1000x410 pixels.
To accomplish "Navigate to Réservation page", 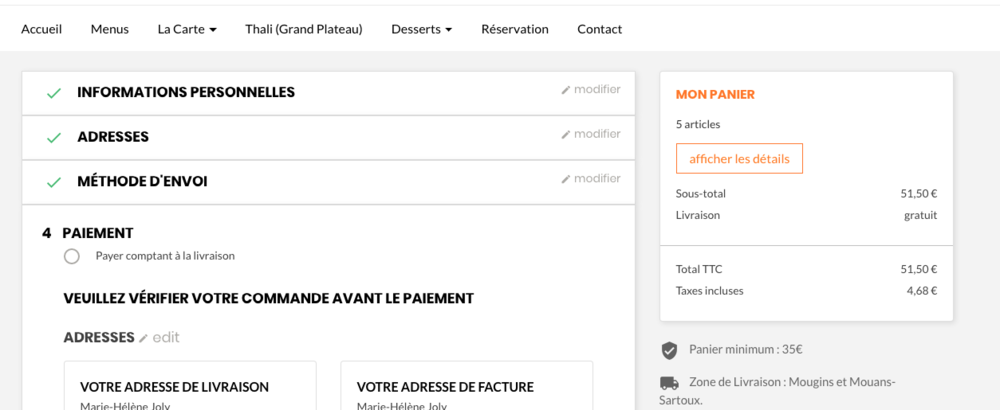I will tap(515, 29).
